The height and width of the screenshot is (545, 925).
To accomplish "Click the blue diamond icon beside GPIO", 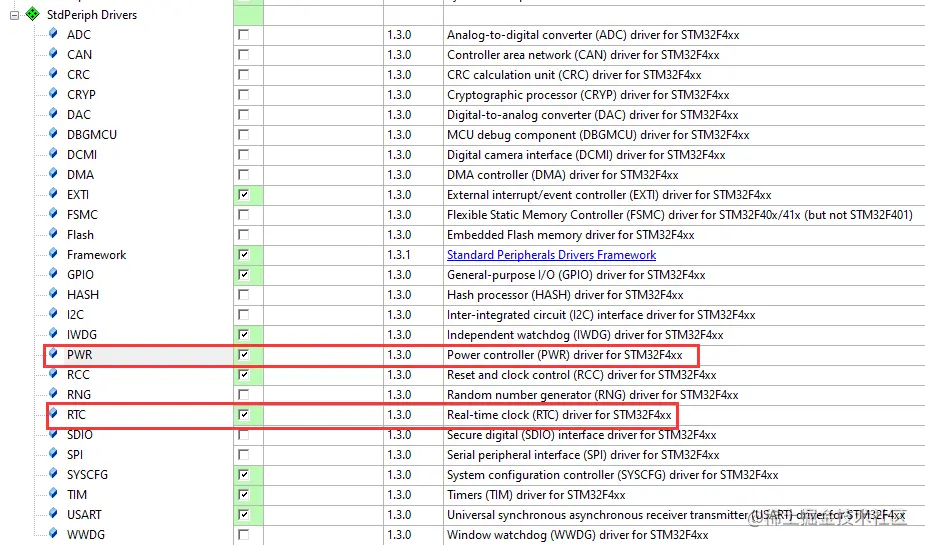I will click(53, 274).
